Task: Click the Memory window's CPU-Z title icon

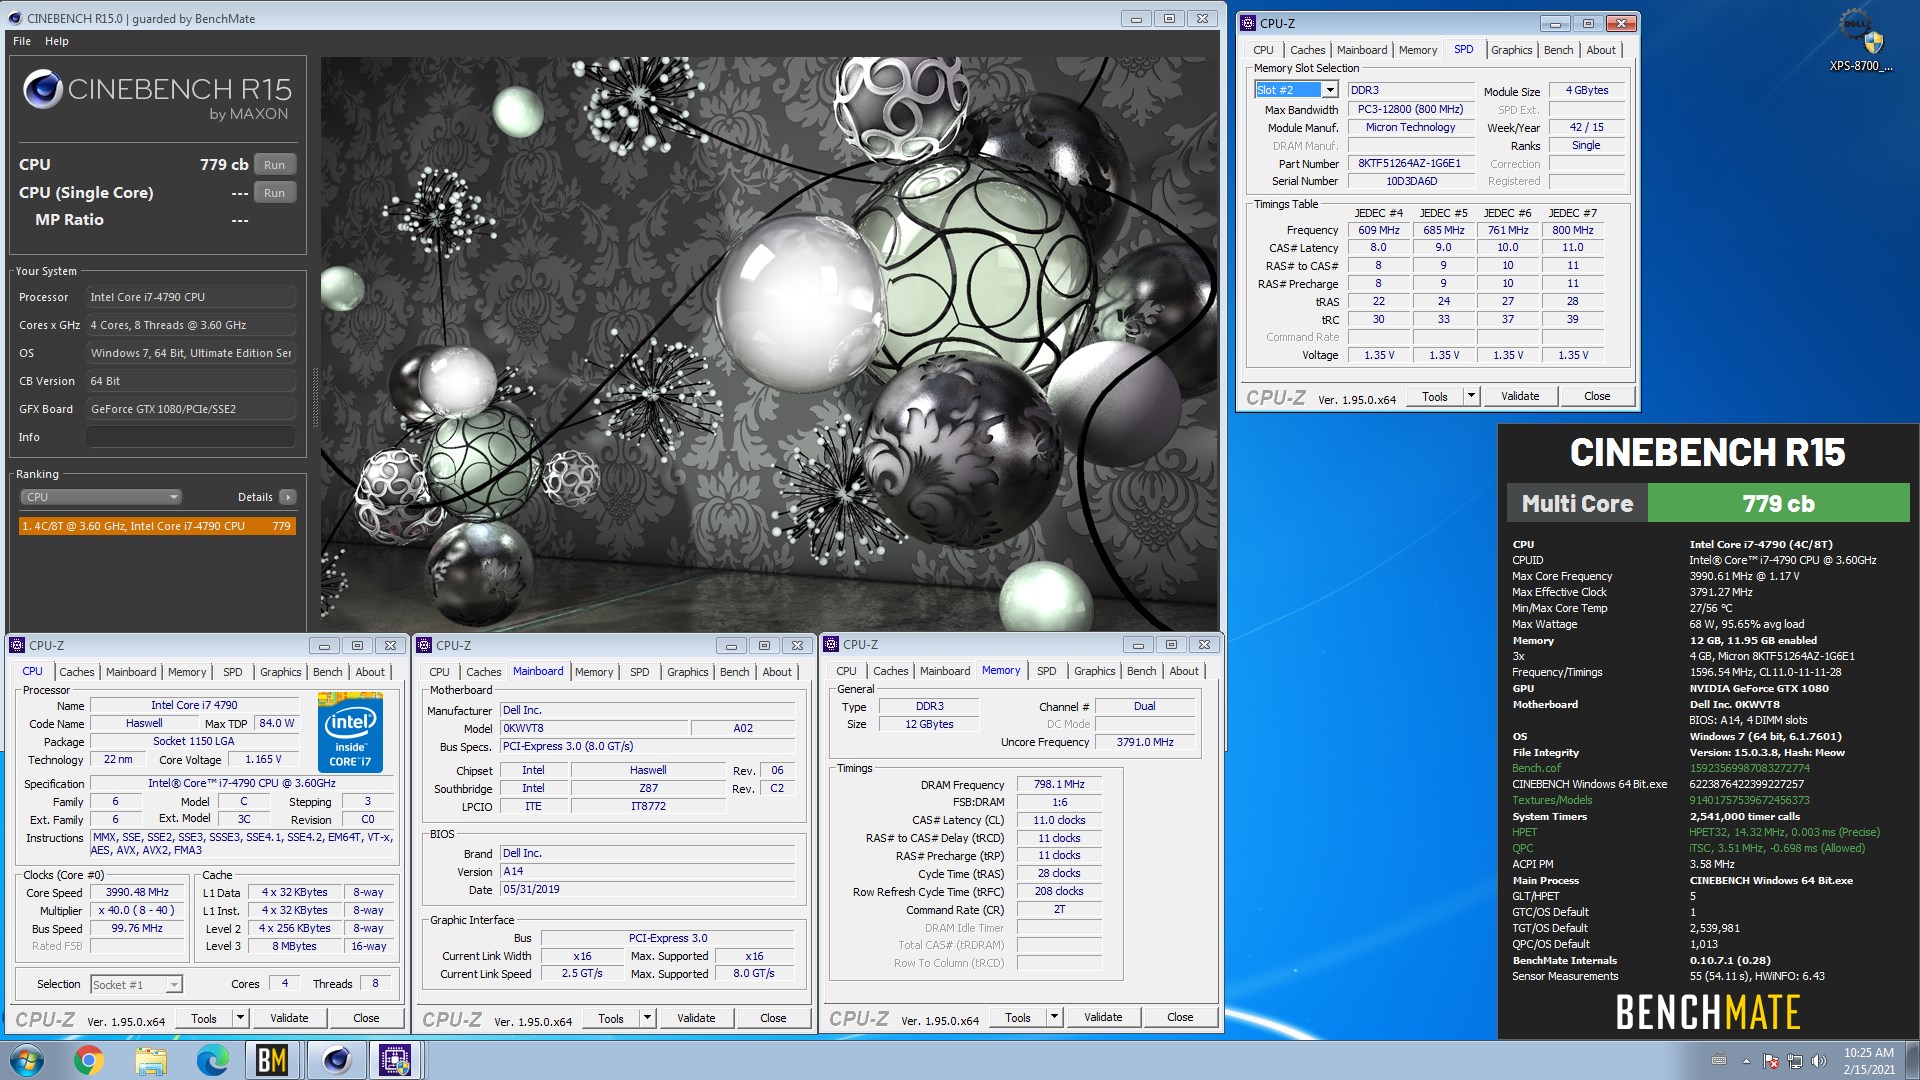Action: point(831,644)
